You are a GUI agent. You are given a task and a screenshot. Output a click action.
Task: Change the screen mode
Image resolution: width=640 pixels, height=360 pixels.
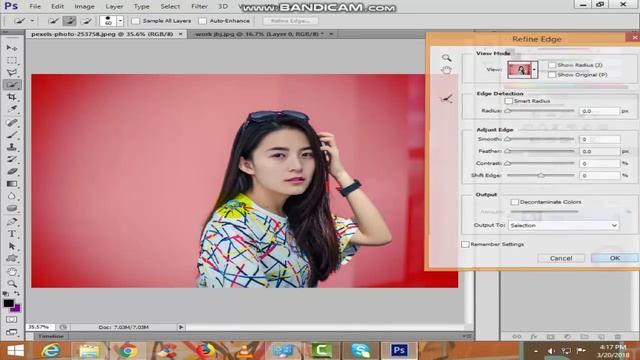click(12, 332)
